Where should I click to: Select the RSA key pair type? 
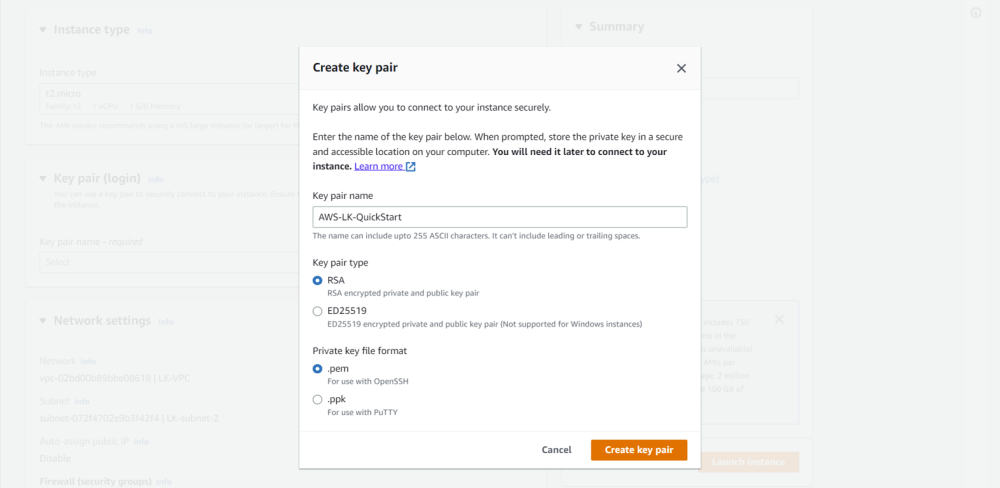point(318,281)
